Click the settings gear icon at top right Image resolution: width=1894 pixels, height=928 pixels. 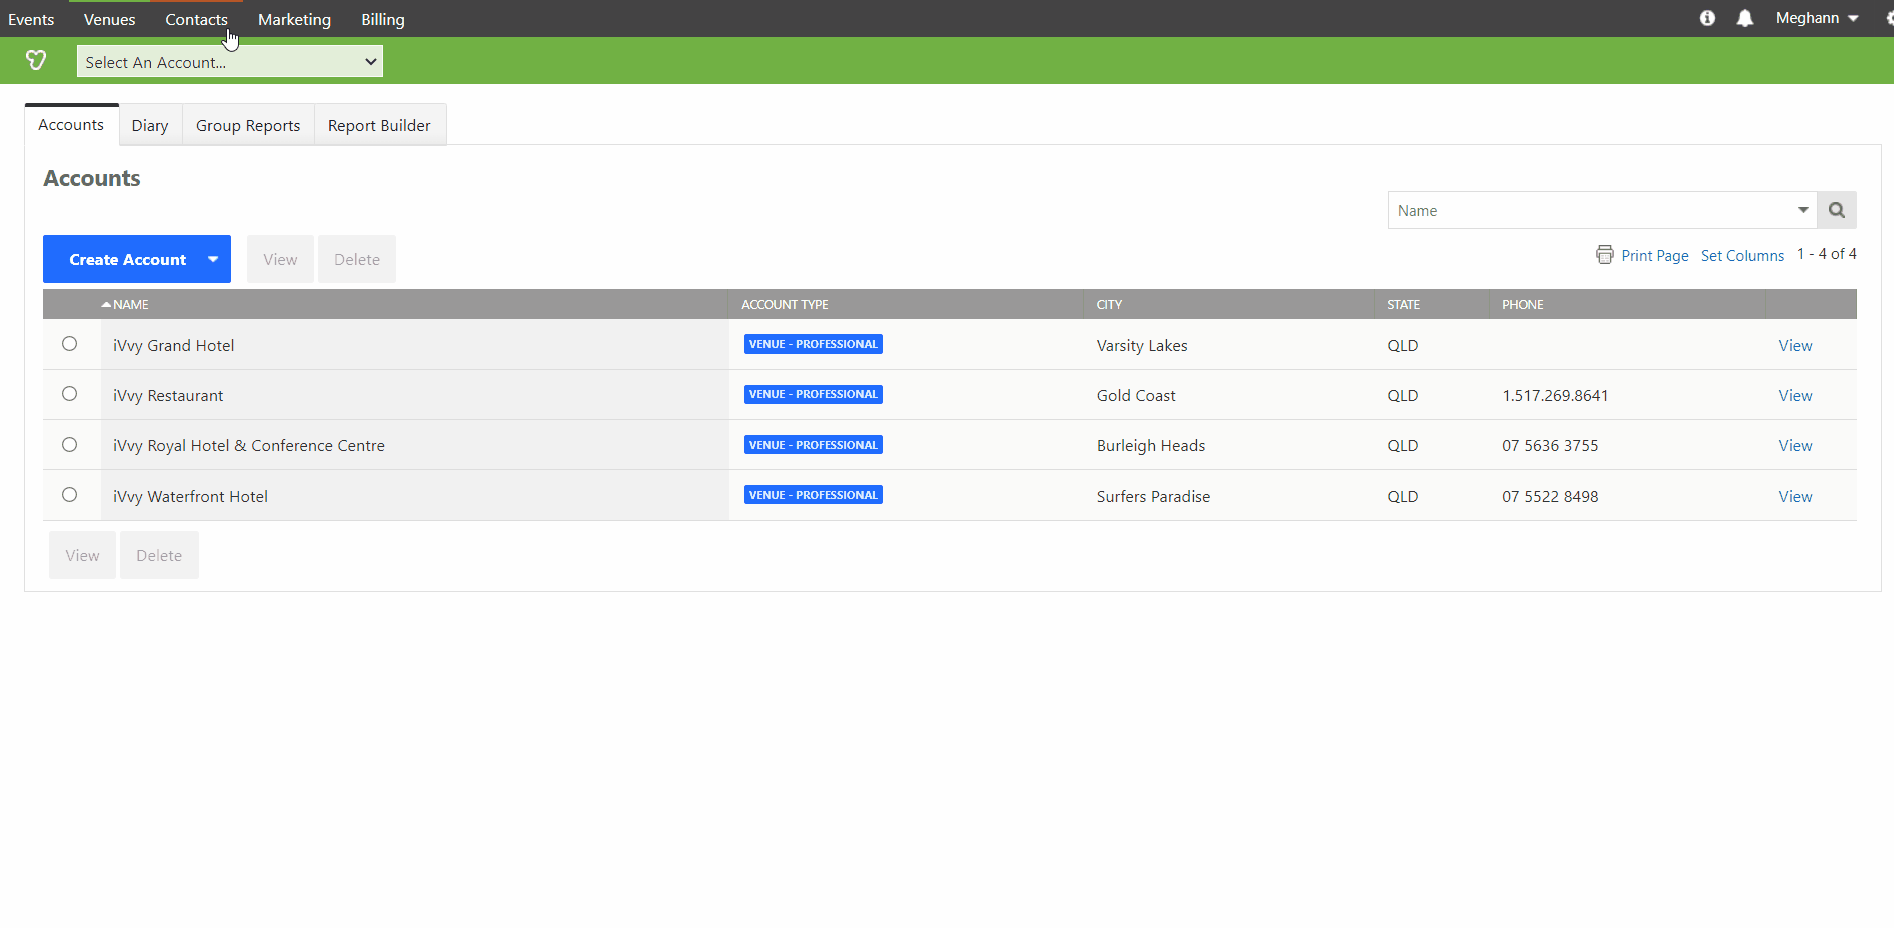[1888, 18]
